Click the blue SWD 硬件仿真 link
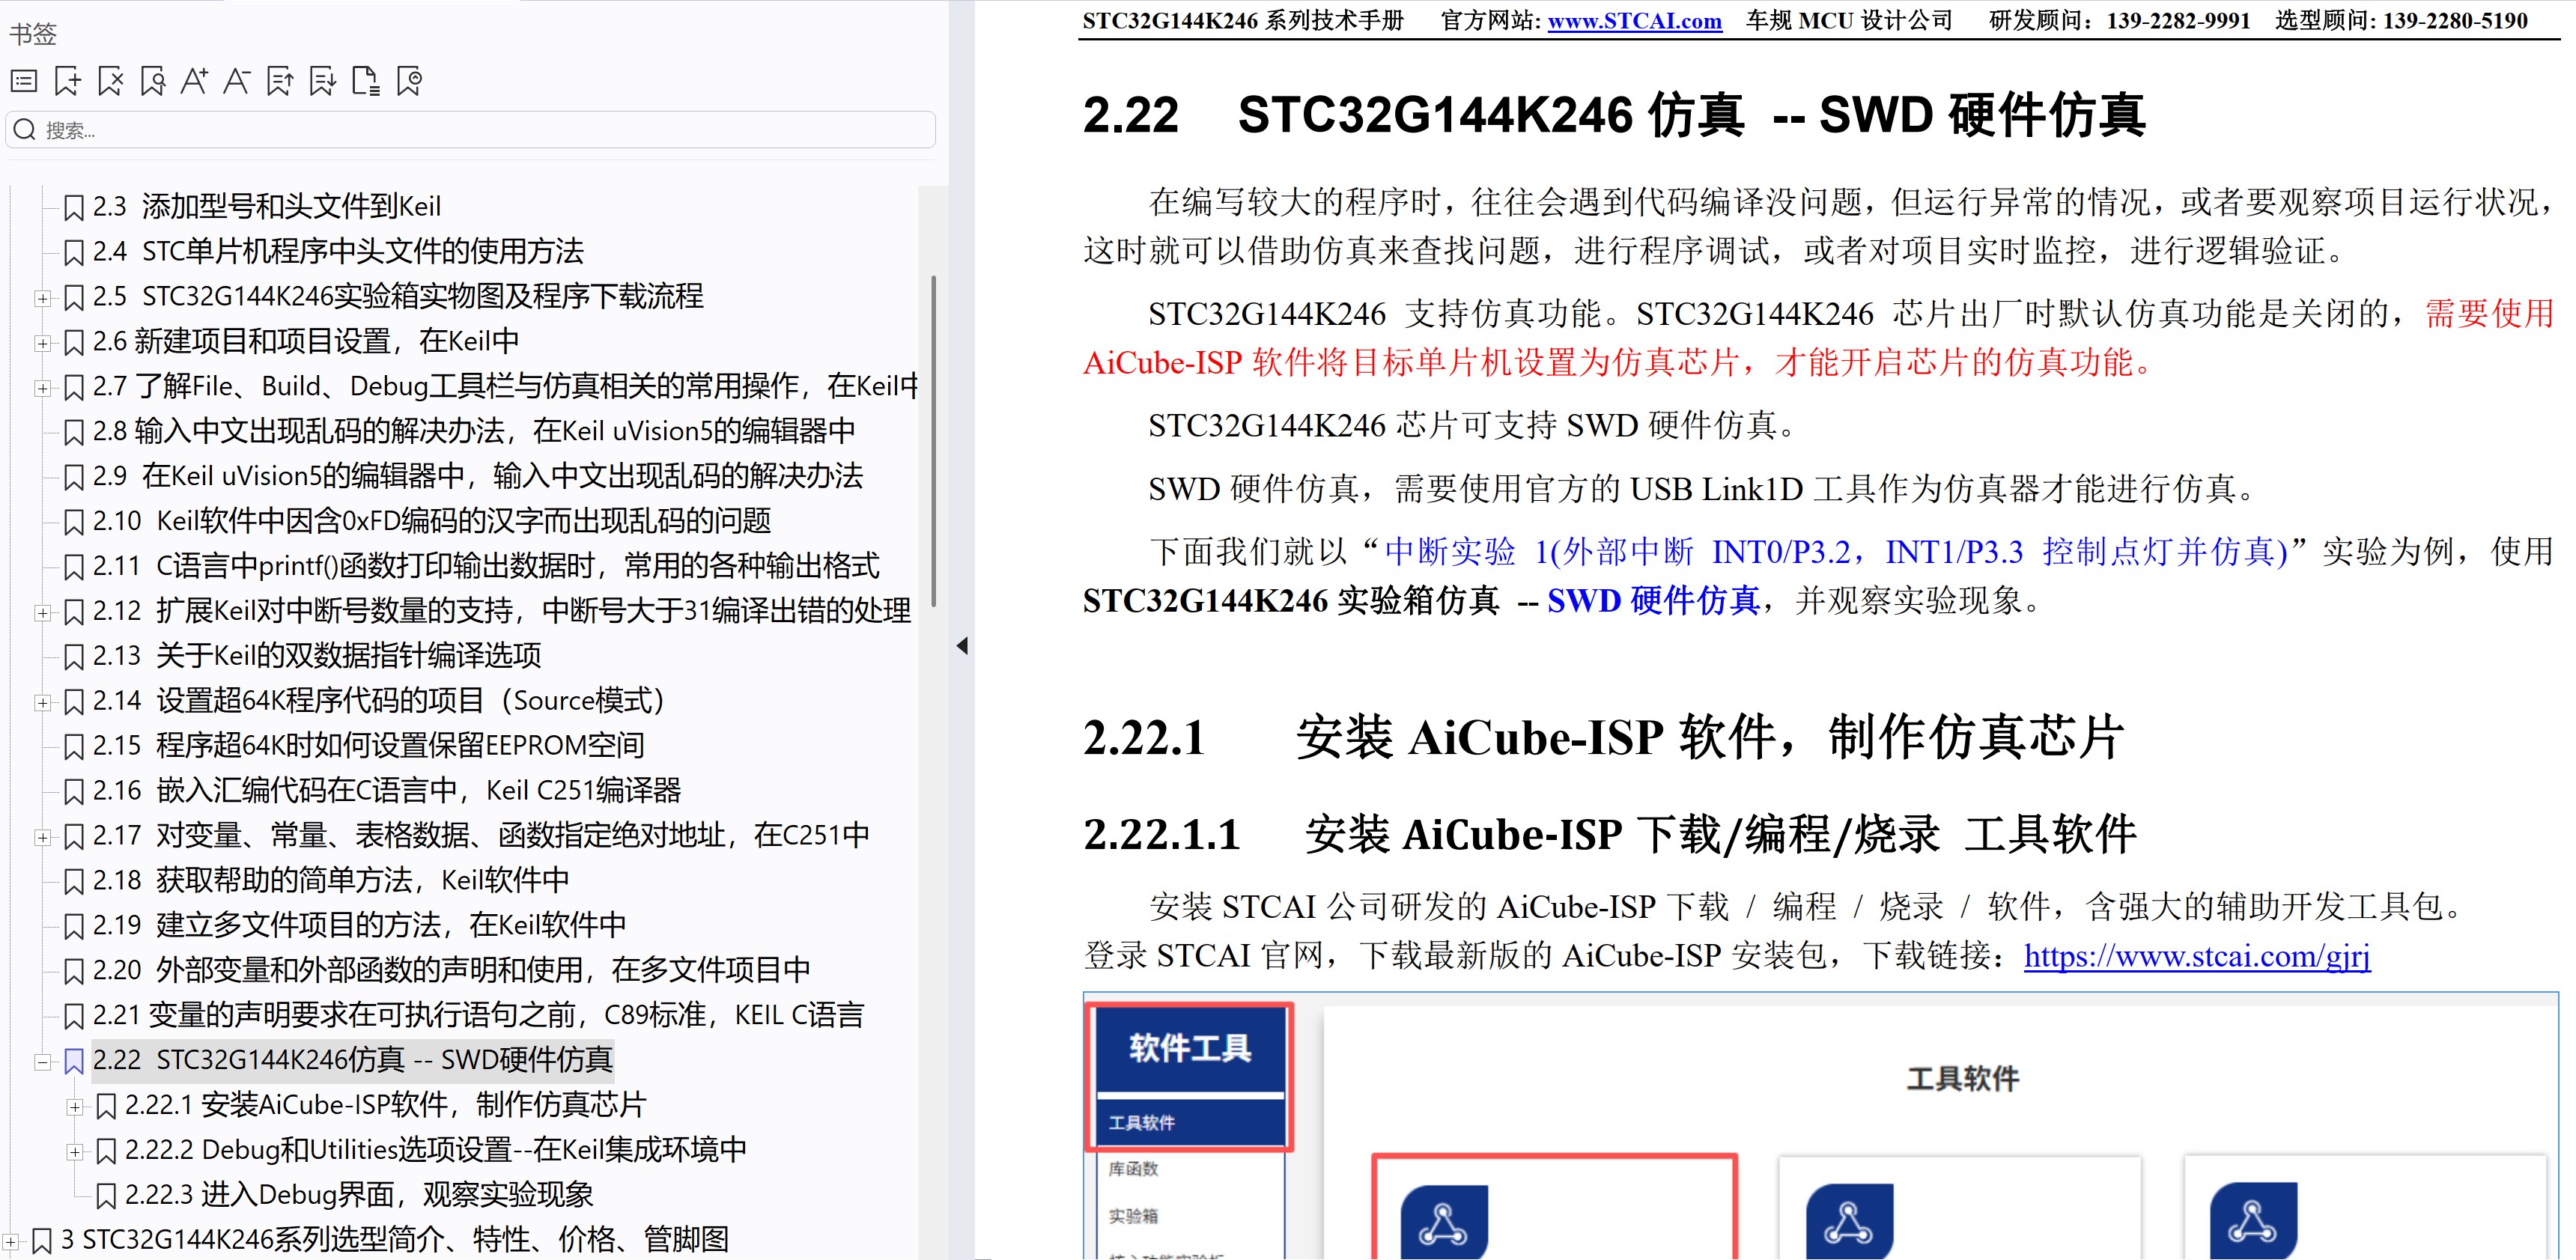This screenshot has height=1260, width=2576. [1653, 600]
